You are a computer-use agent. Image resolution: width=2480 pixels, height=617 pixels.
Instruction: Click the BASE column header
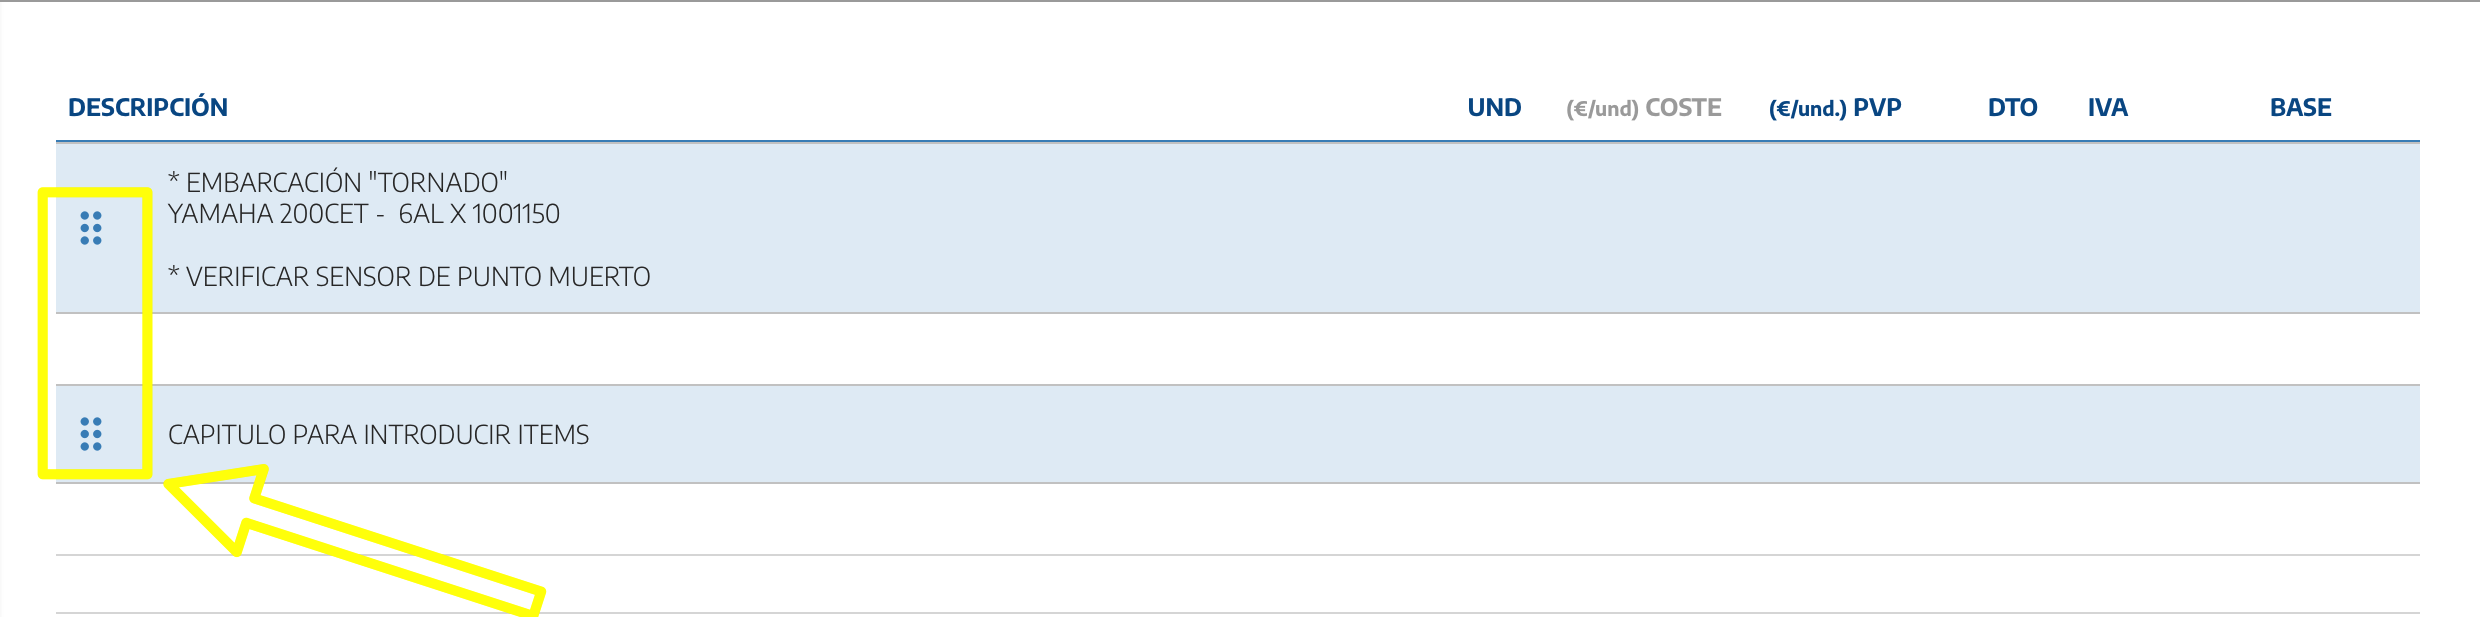click(2300, 108)
